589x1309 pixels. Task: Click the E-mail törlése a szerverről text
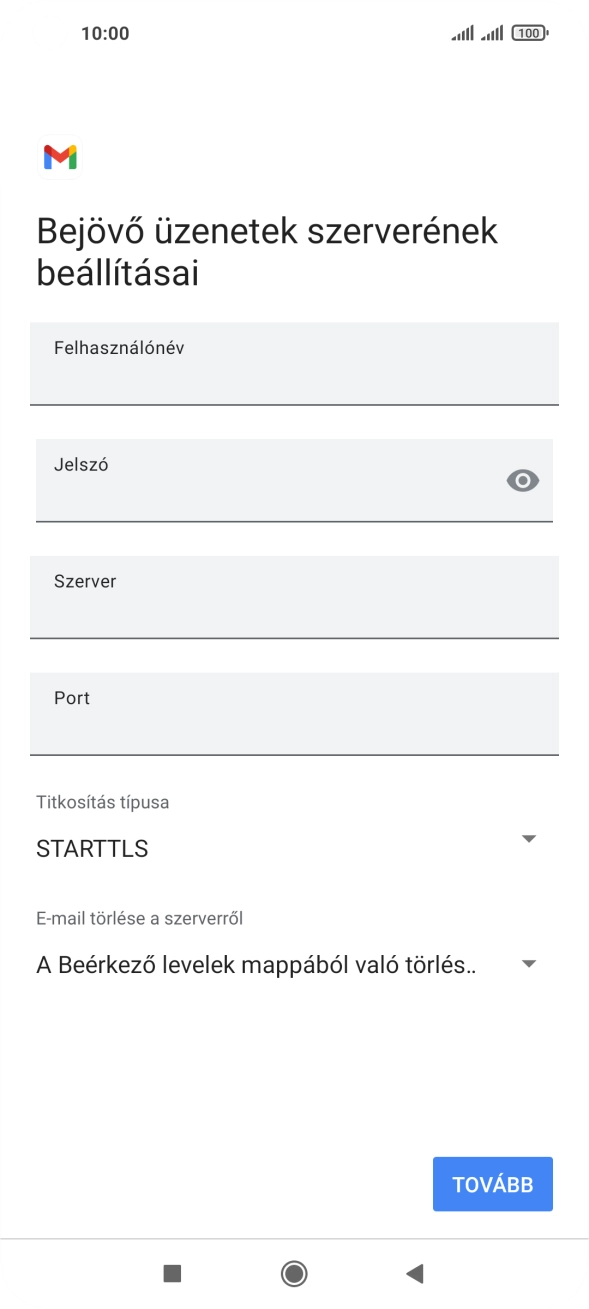coord(144,915)
